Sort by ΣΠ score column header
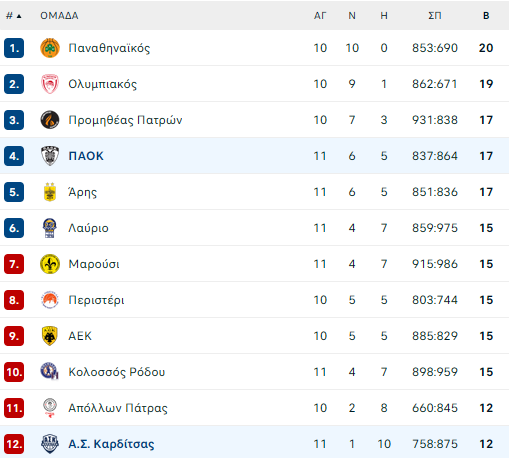Screen dimensions: 509x458 435,16
